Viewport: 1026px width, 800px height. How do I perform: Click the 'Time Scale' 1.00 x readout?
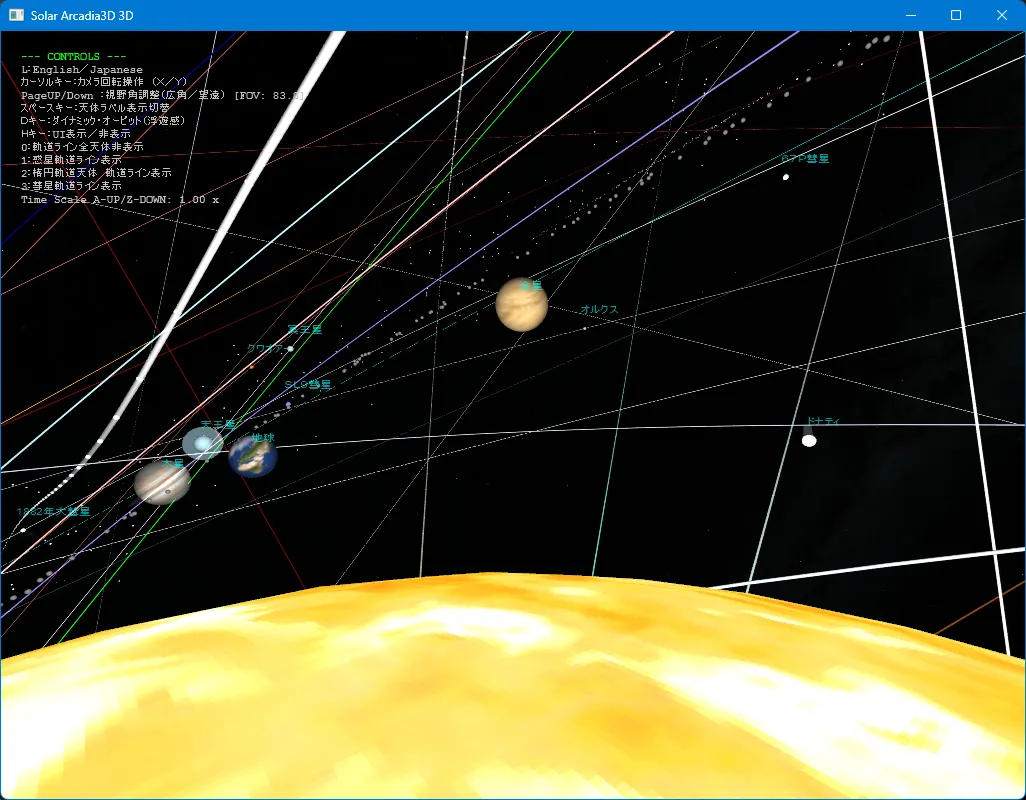coord(120,200)
